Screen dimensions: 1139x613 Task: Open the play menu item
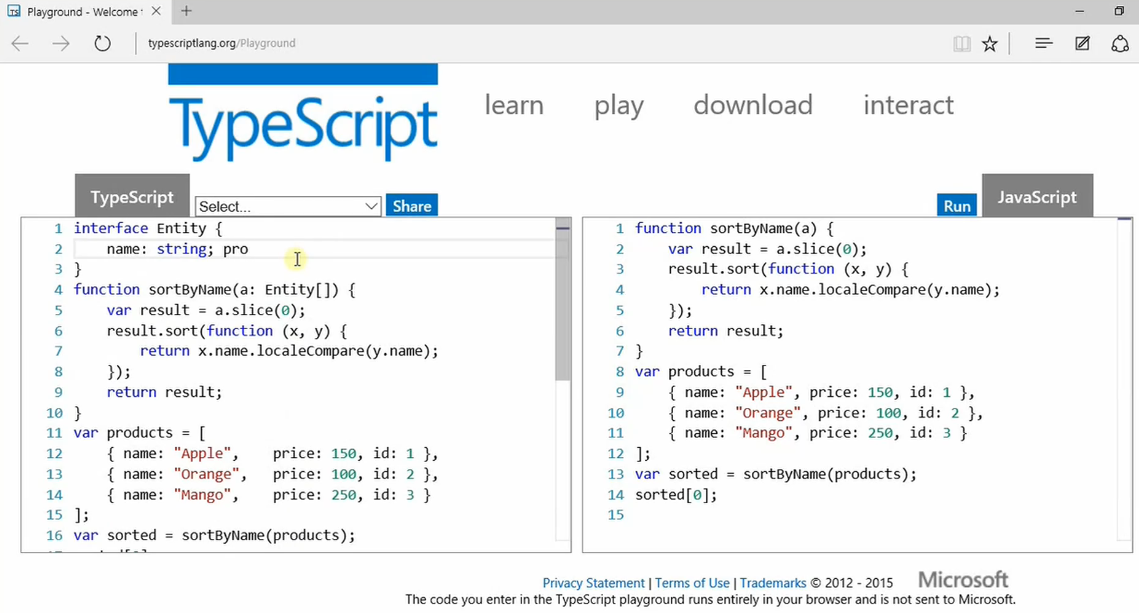[x=619, y=106]
